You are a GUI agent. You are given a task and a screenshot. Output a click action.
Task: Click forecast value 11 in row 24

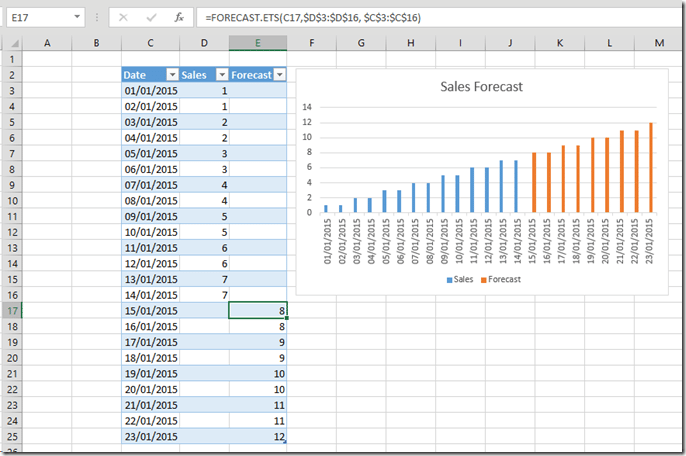point(258,421)
